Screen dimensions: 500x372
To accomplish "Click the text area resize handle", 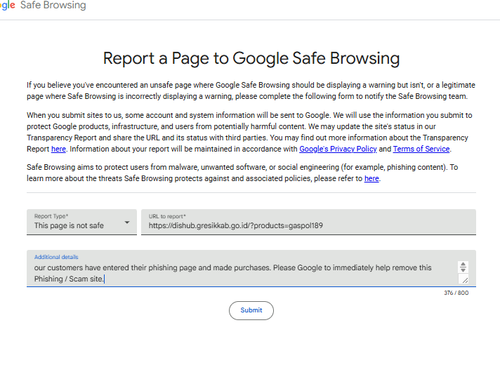I will pos(465,280).
